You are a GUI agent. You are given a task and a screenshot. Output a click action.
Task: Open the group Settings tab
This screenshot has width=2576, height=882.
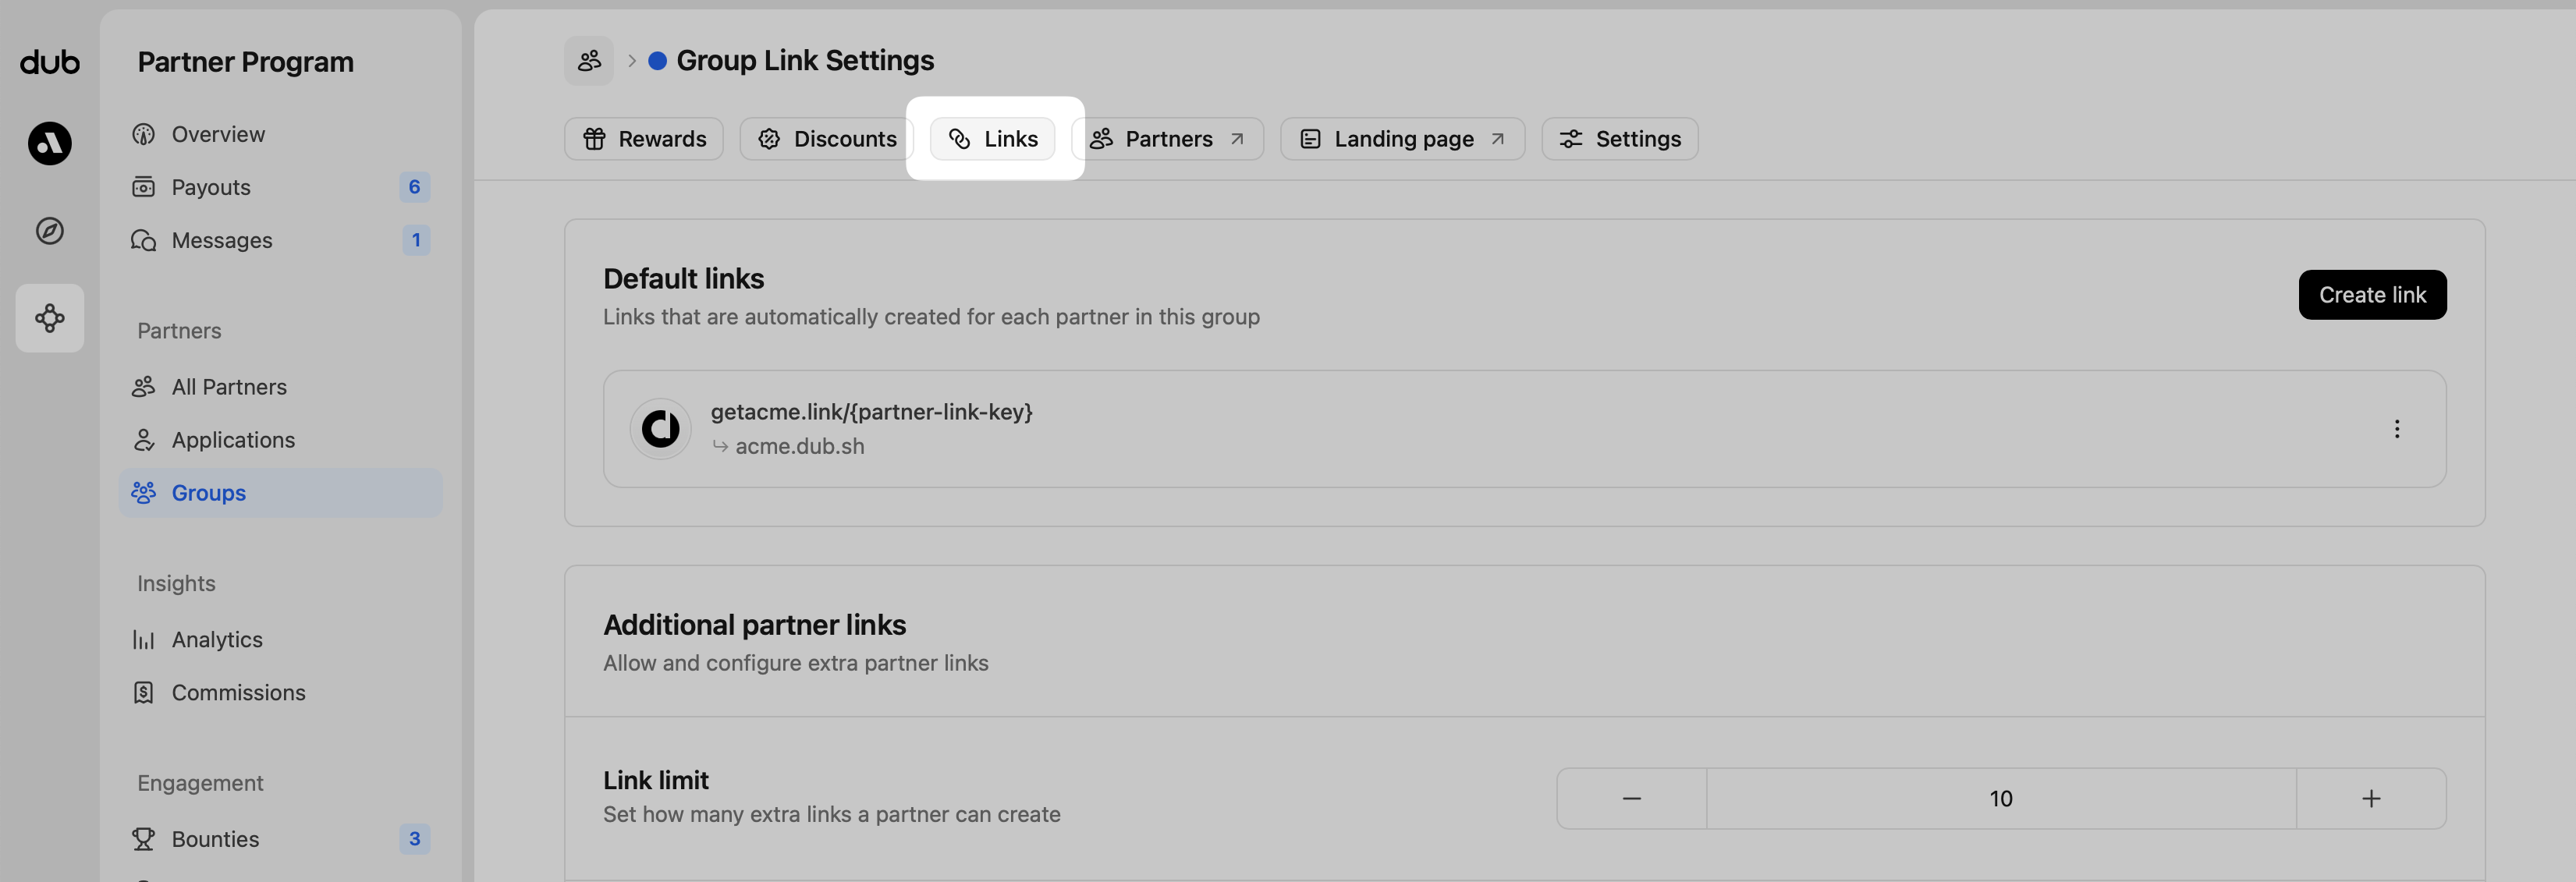(x=1619, y=139)
